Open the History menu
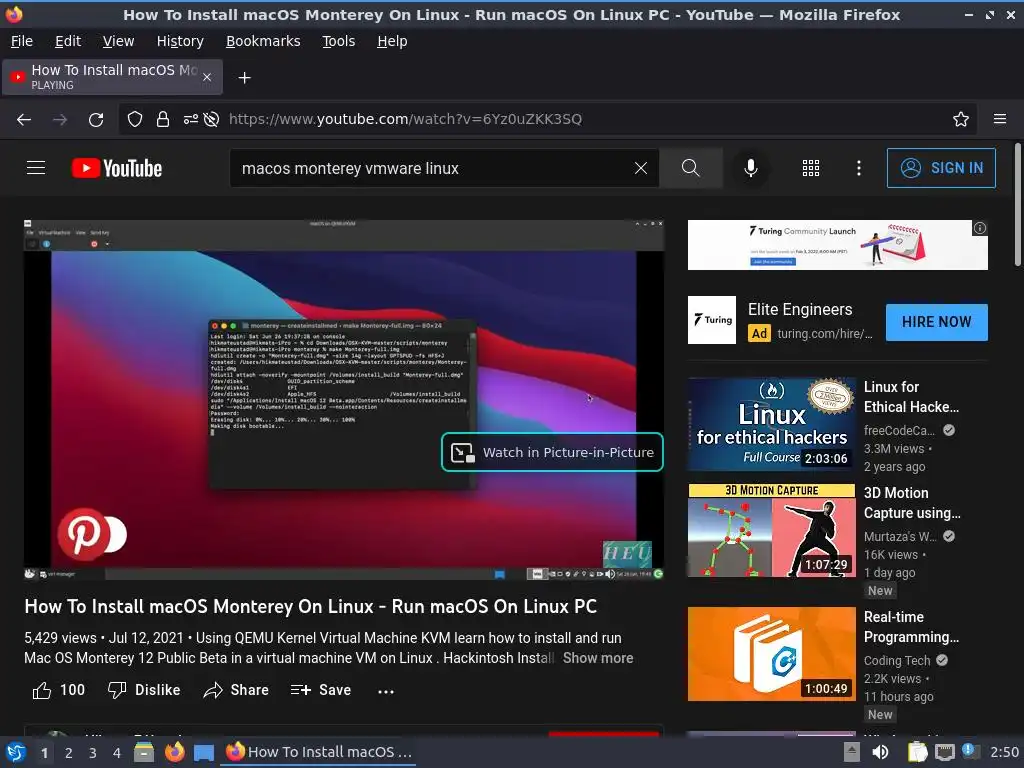The height and width of the screenshot is (768, 1024). click(180, 41)
